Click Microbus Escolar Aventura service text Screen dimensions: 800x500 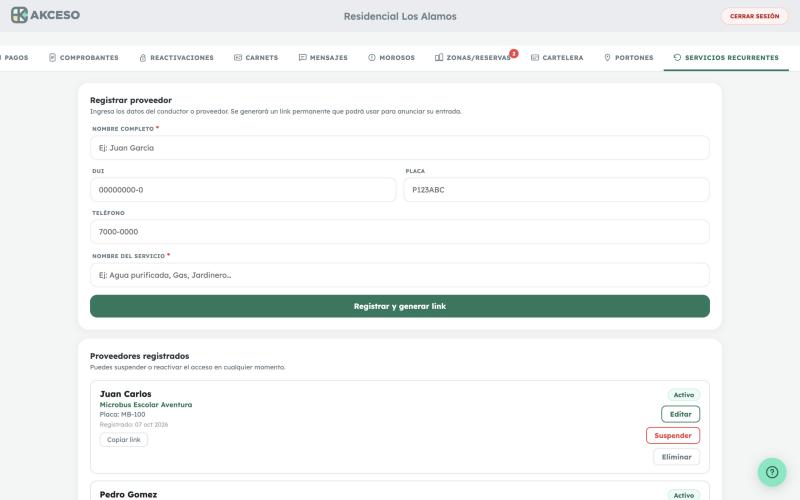[146, 405]
